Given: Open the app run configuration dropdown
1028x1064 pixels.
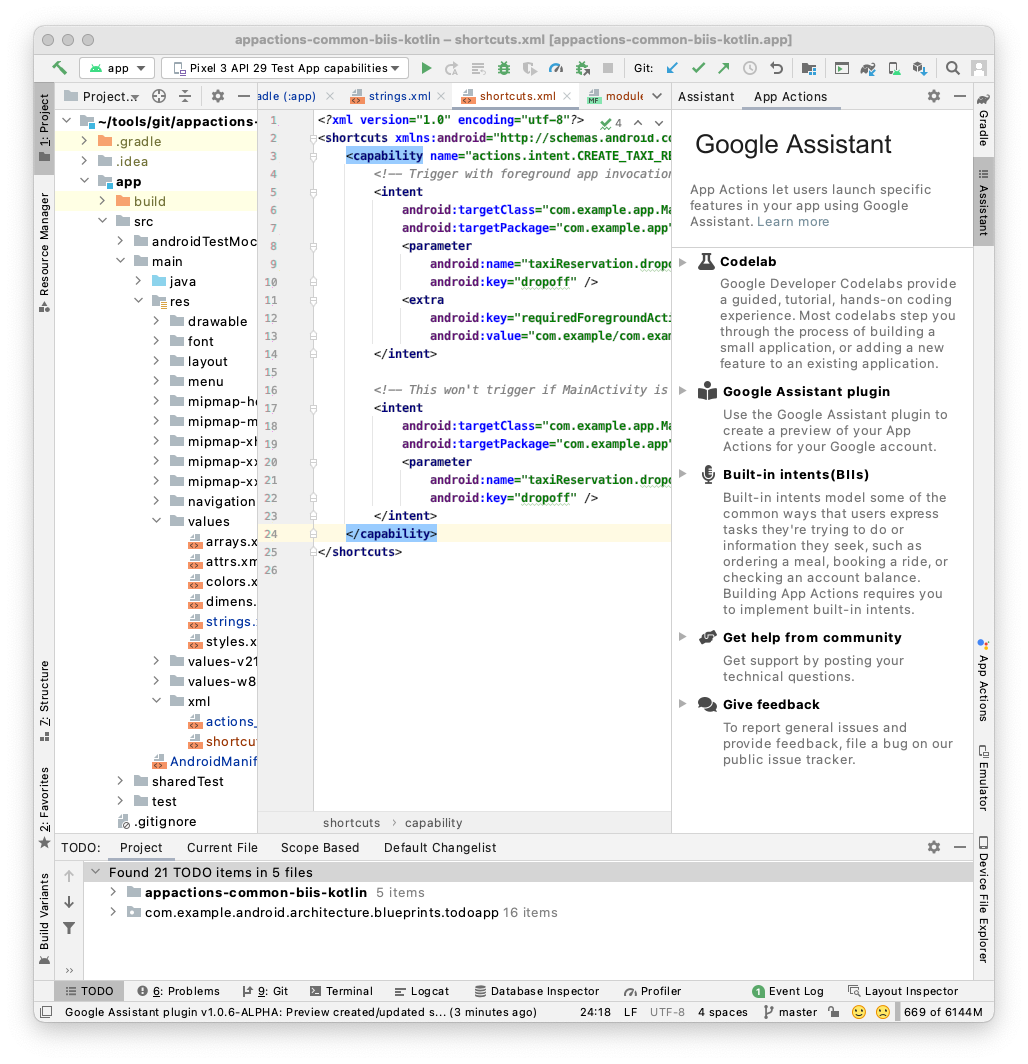Looking at the screenshot, I should point(116,68).
